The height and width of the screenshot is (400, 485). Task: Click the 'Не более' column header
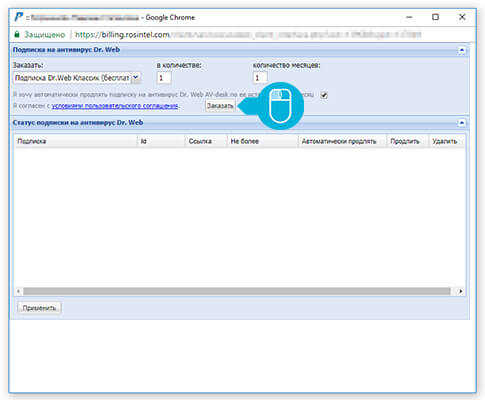tap(262, 141)
